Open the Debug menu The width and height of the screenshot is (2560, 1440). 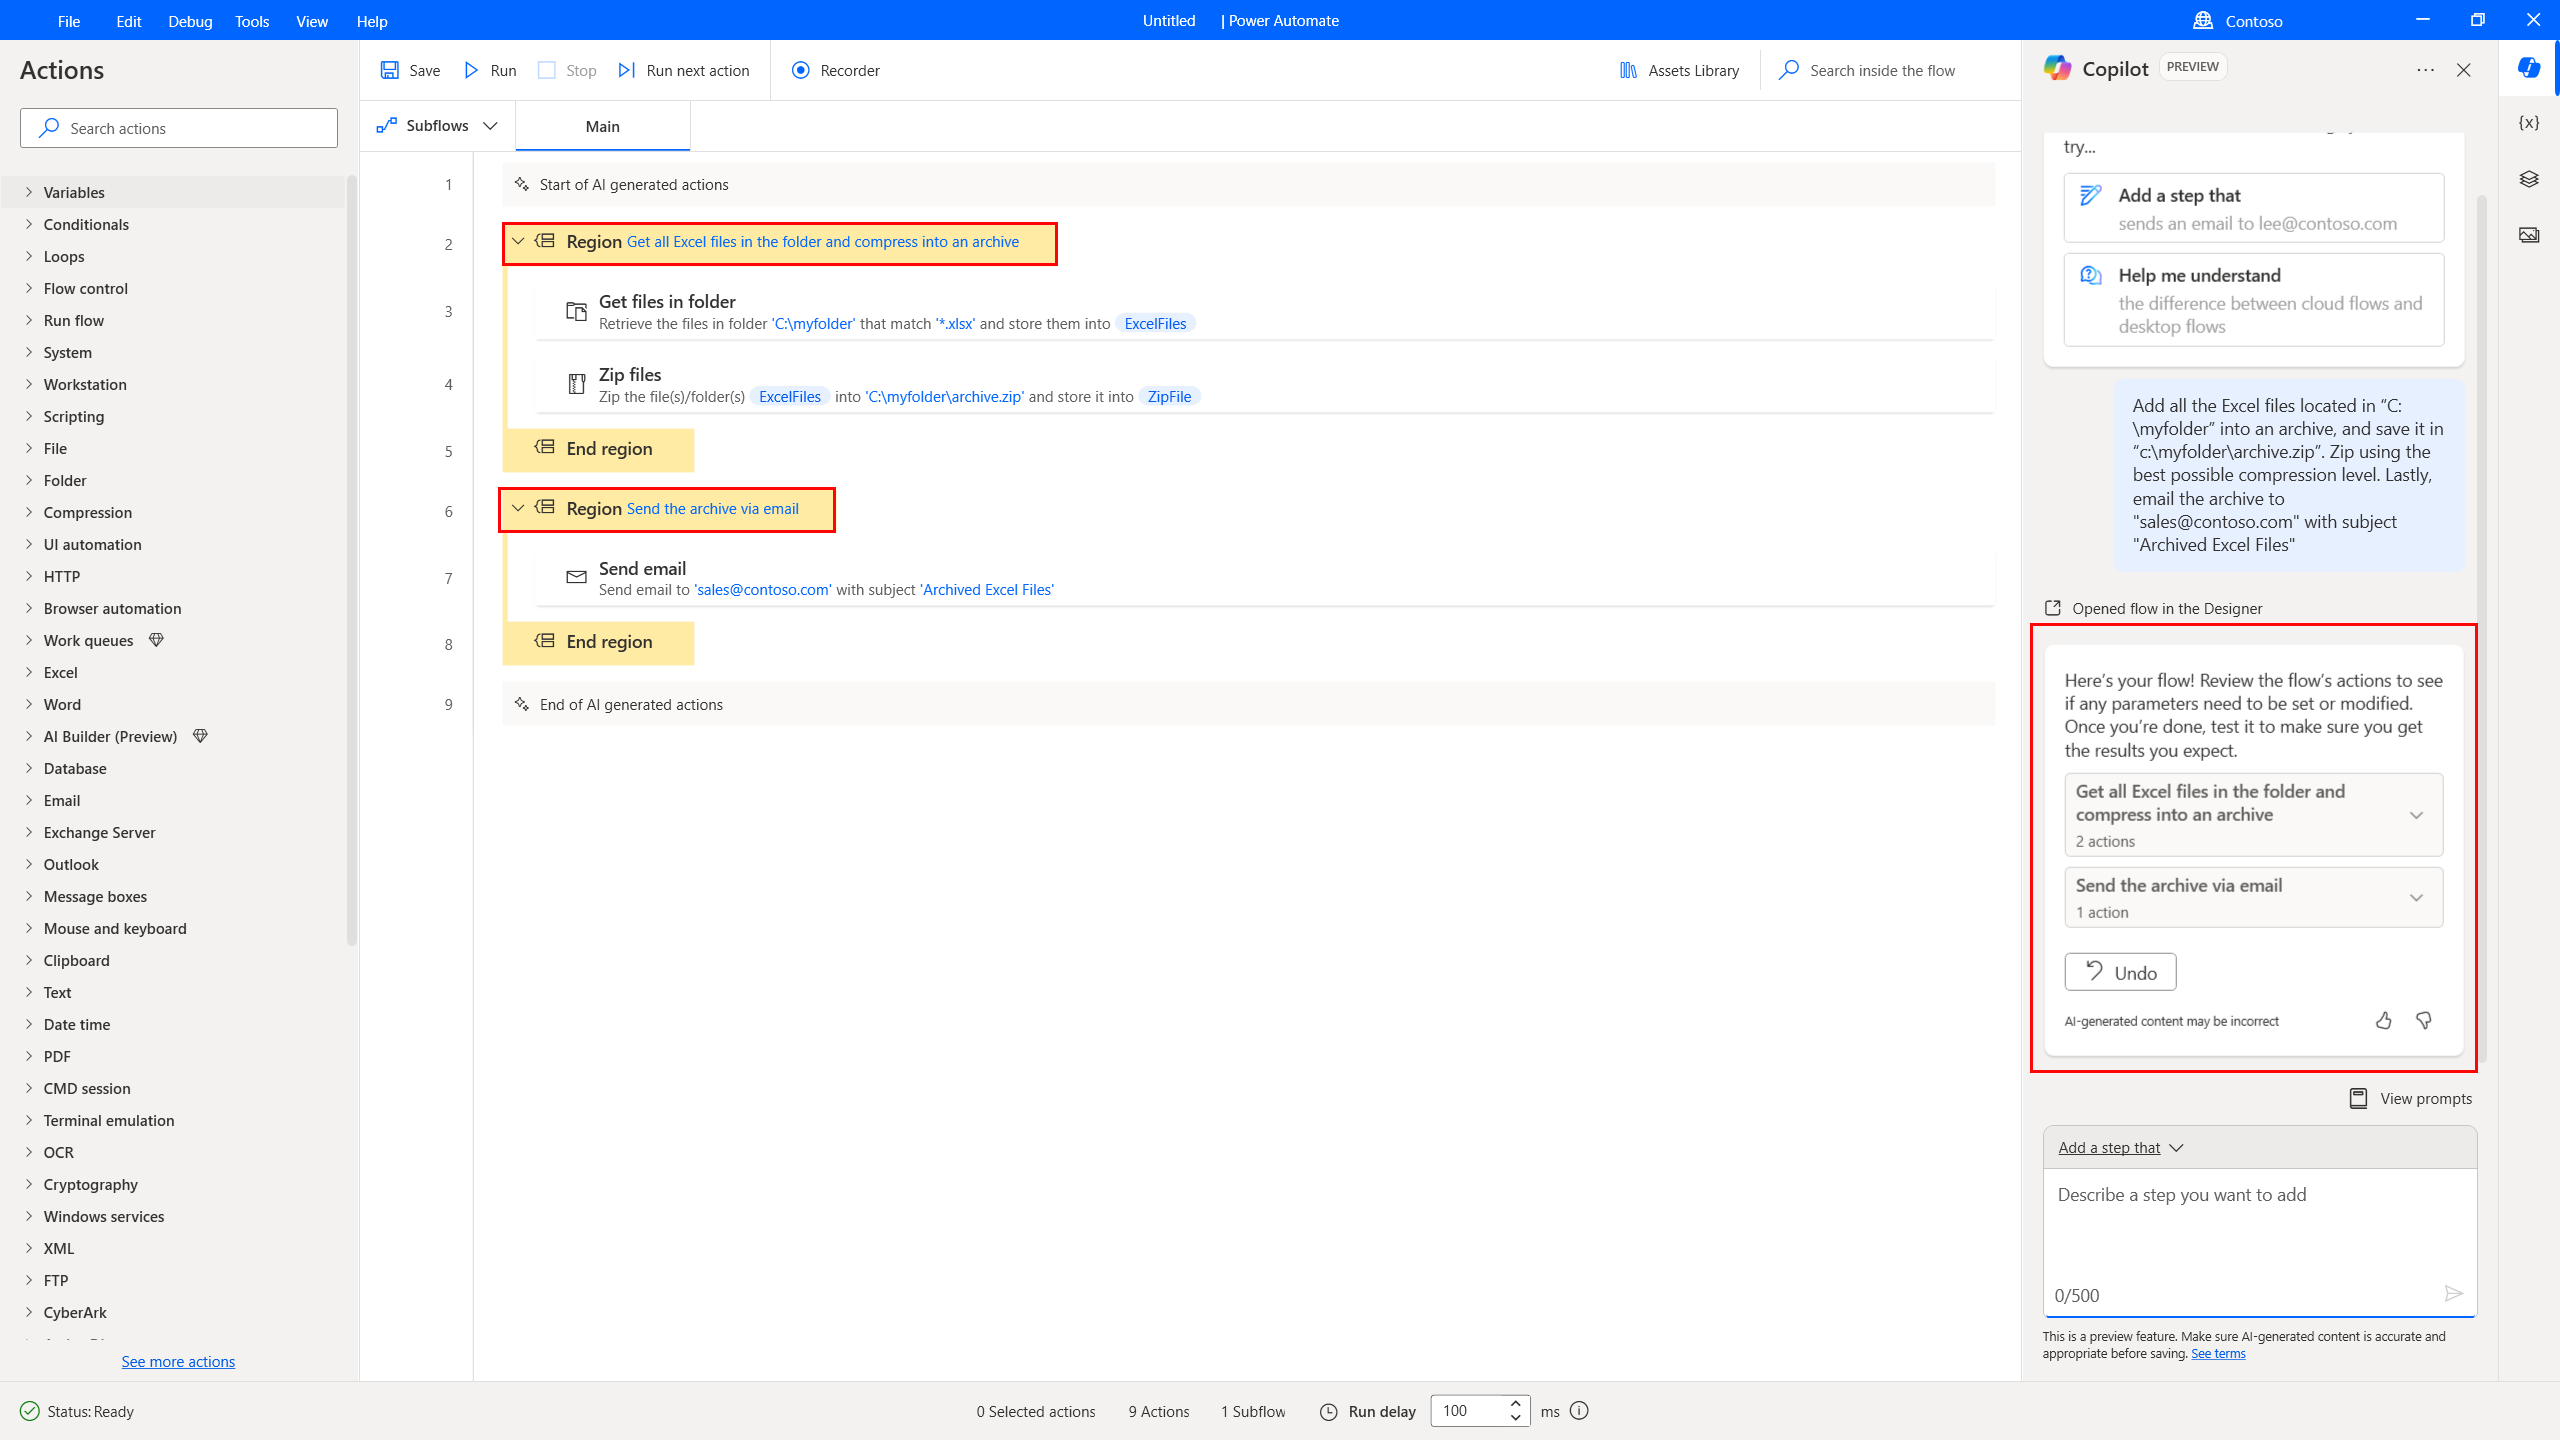(188, 19)
